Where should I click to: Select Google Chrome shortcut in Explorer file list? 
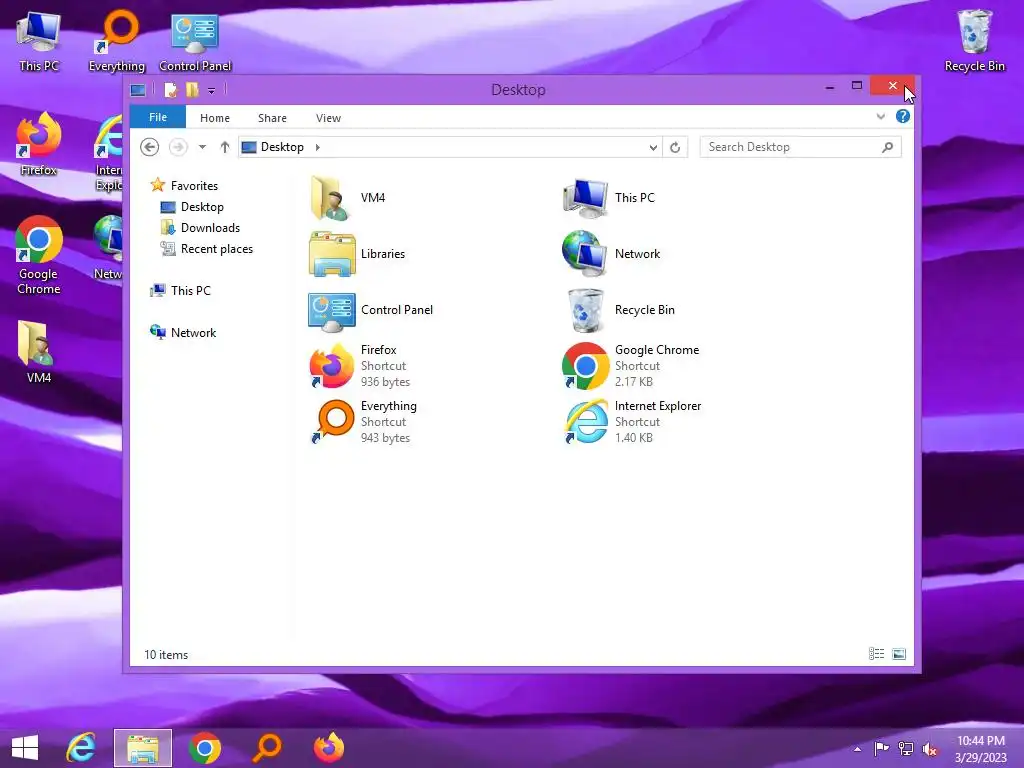[631, 366]
